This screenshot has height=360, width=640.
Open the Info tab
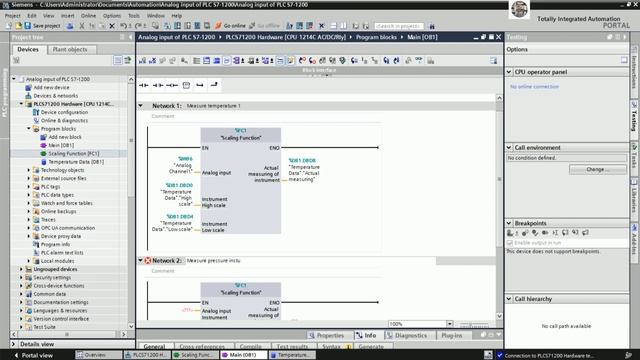click(x=366, y=336)
